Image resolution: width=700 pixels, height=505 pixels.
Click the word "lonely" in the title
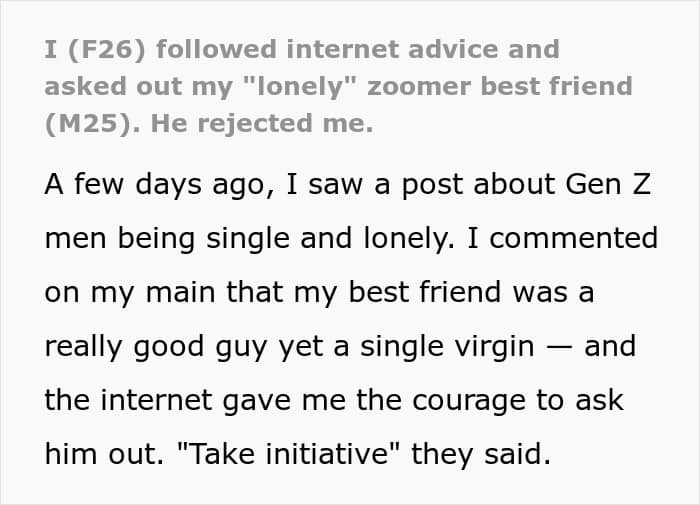(303, 86)
